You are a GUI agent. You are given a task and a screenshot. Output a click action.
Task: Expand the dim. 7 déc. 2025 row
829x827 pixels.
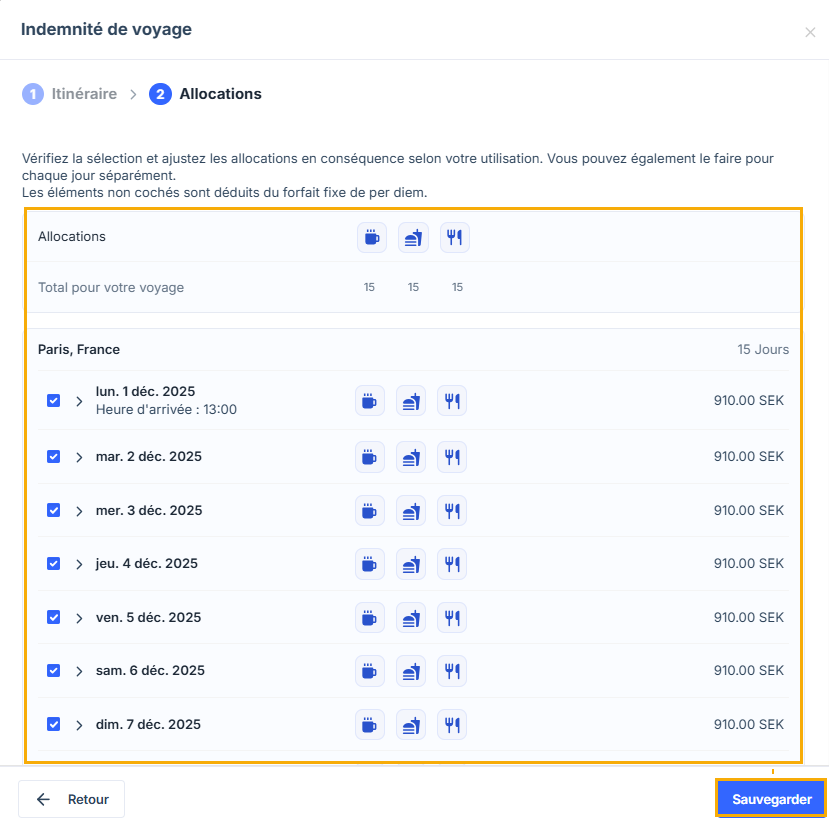[x=80, y=724]
